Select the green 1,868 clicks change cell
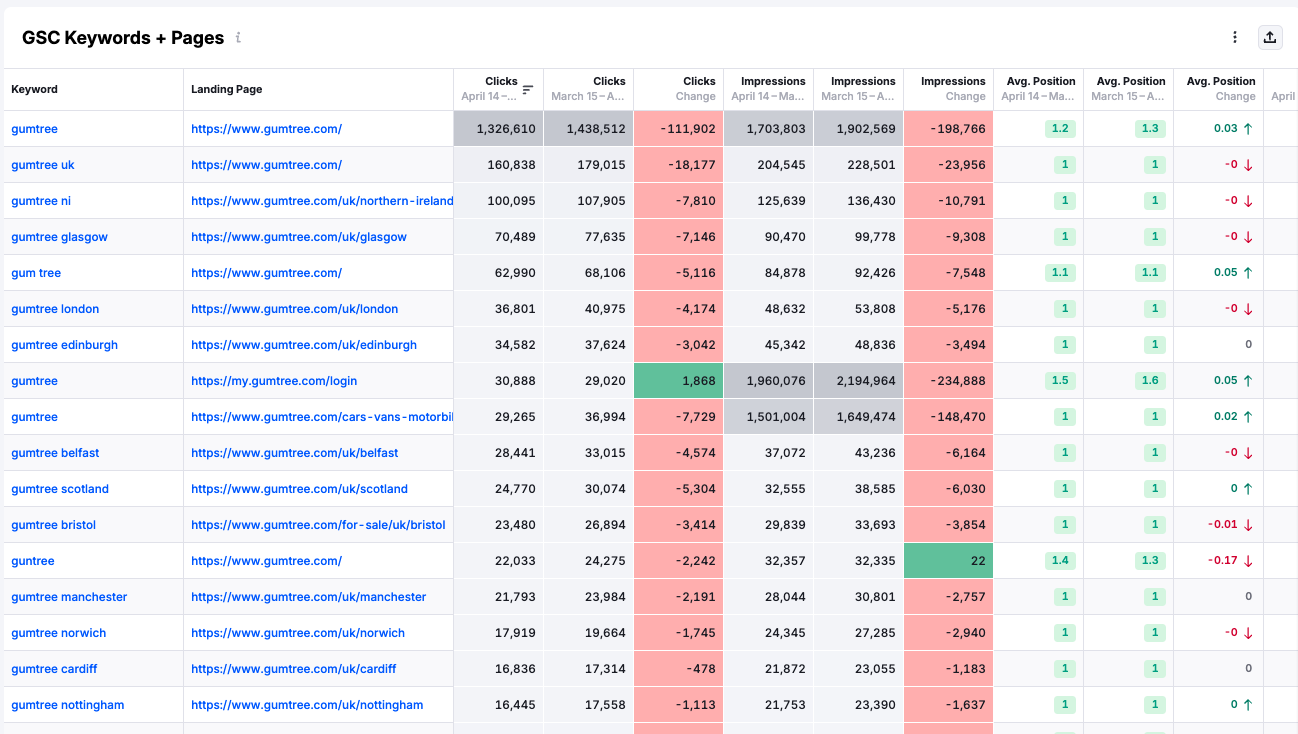Screen dimensions: 1298x734 pos(679,381)
